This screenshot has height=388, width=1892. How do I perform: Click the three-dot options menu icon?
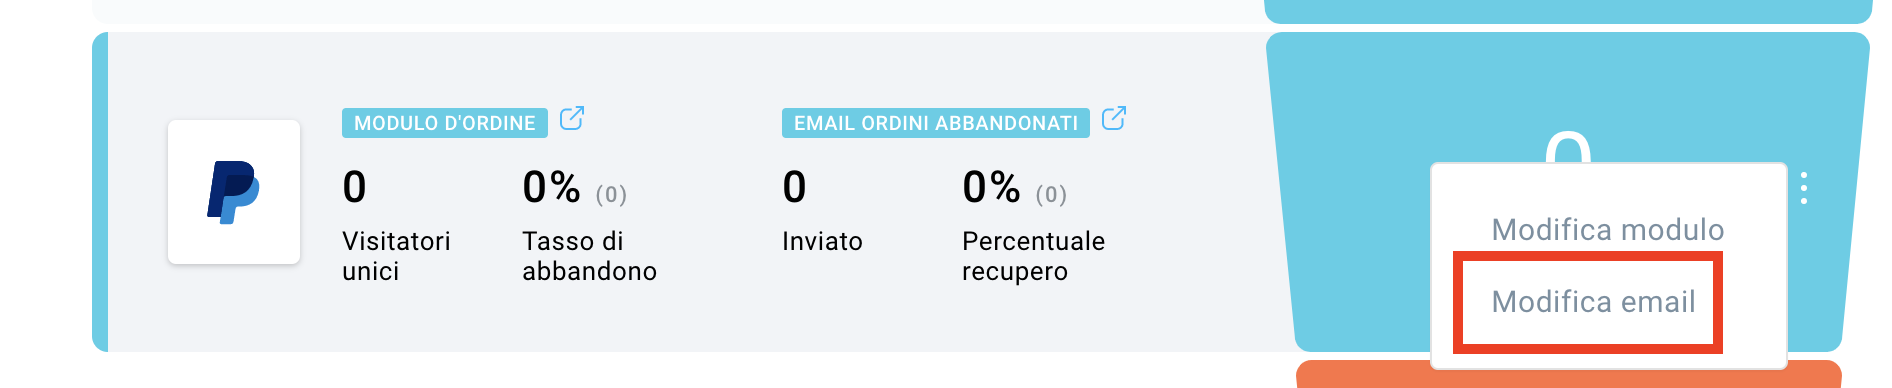click(x=1804, y=188)
